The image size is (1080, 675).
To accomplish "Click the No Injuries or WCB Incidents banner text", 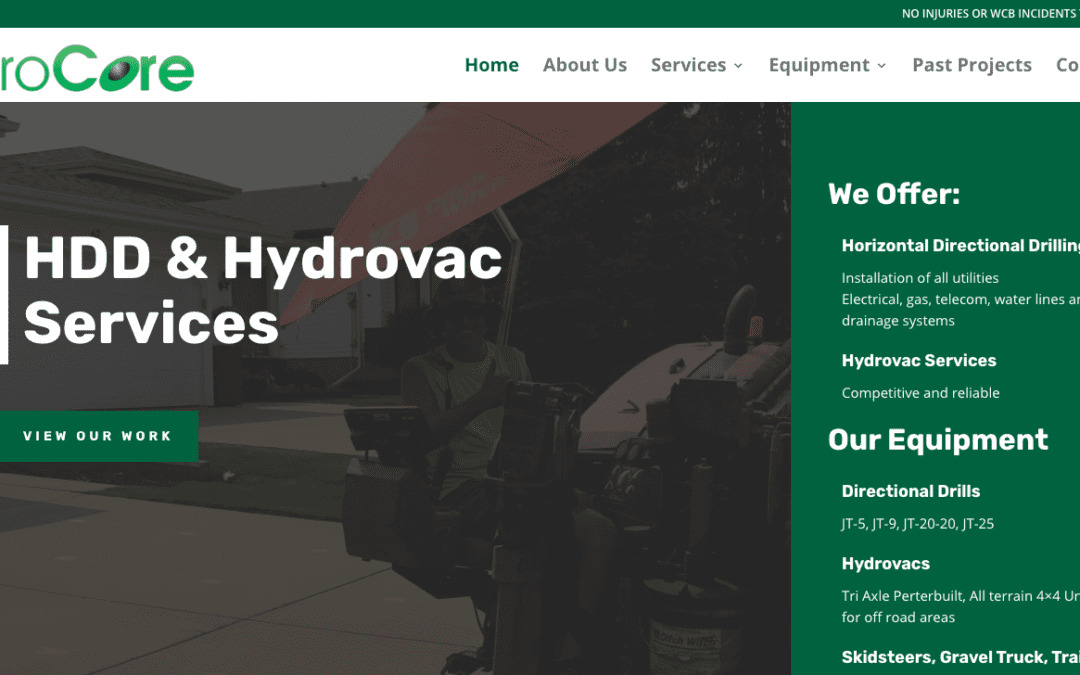I will (989, 14).
